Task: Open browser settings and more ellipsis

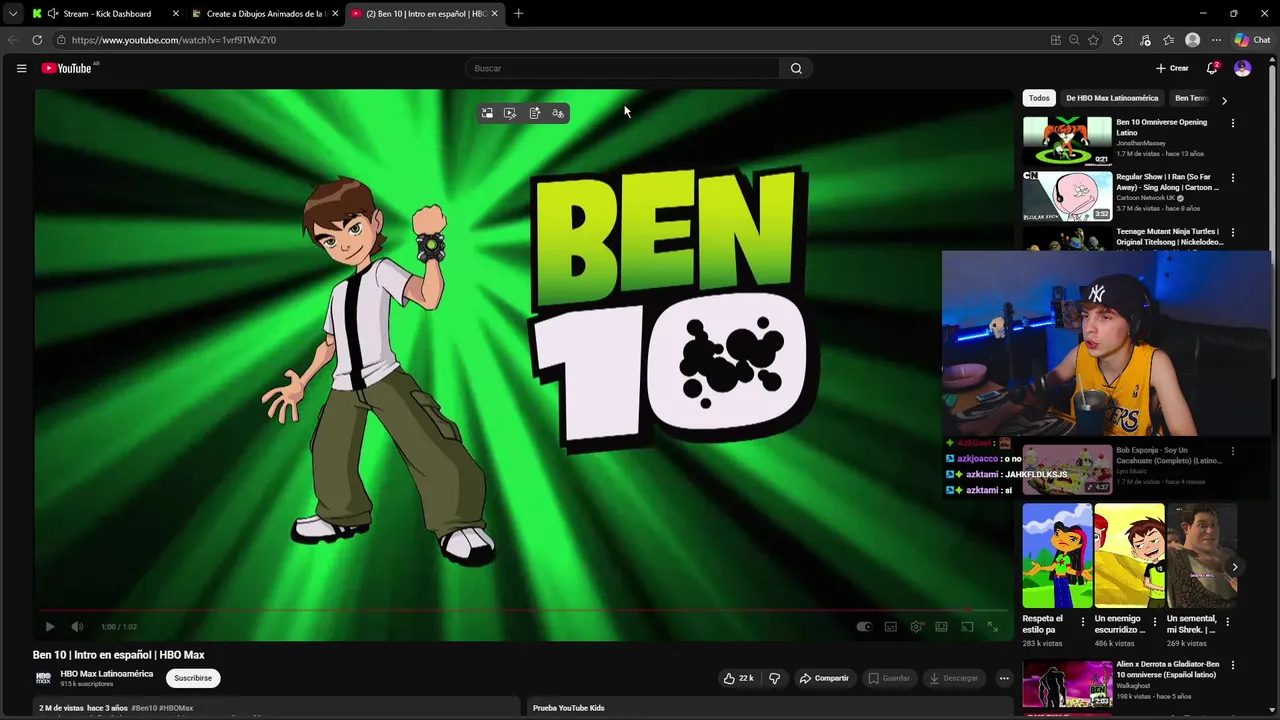Action: click(x=1216, y=40)
